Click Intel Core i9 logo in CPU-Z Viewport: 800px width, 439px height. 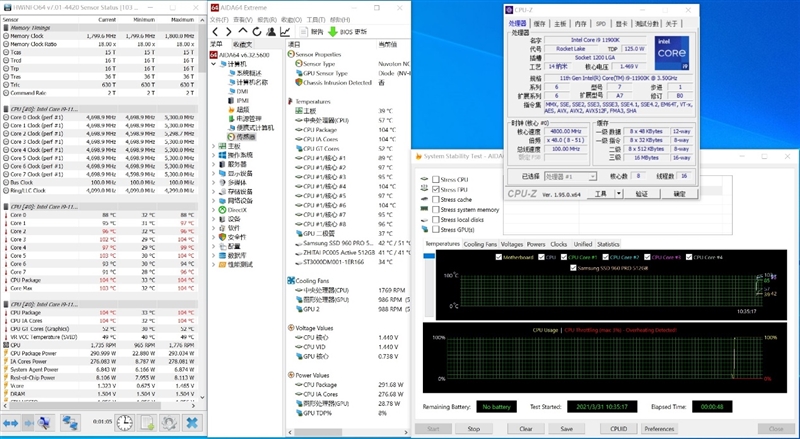(x=671, y=53)
